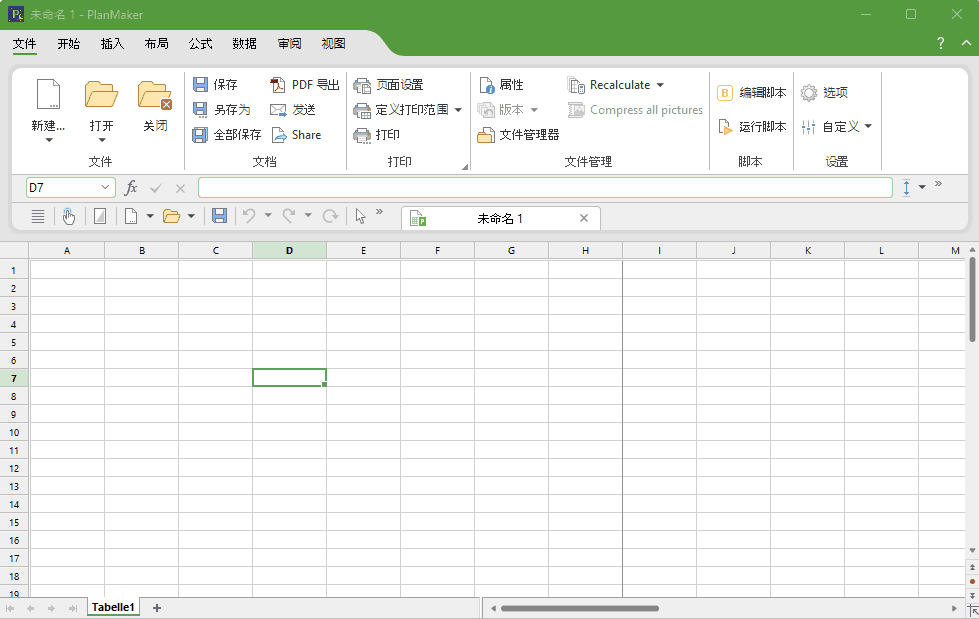
Task: Expand the Recalculate dropdown arrow
Action: click(660, 86)
